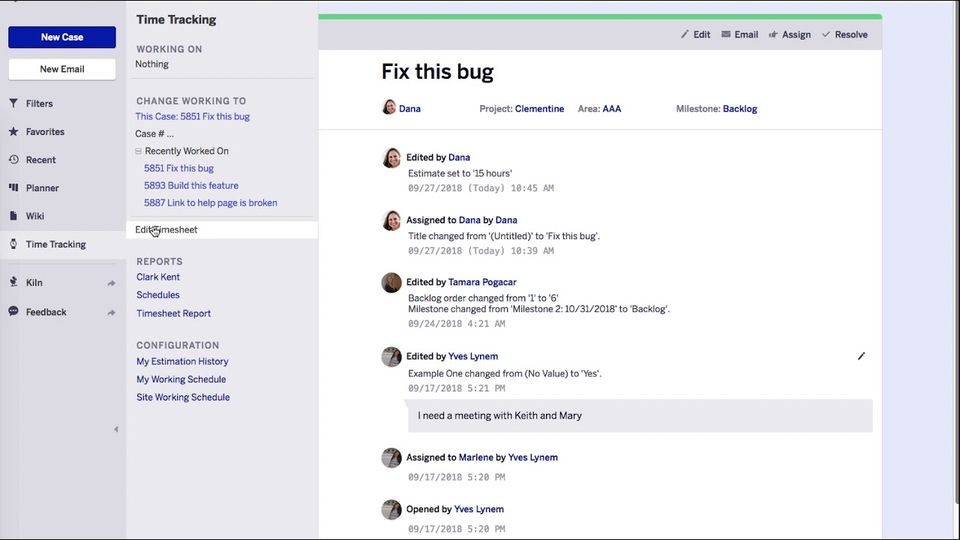Click the pencil icon on Yves Lynem's edit
This screenshot has height=540, width=960.
[x=861, y=356]
